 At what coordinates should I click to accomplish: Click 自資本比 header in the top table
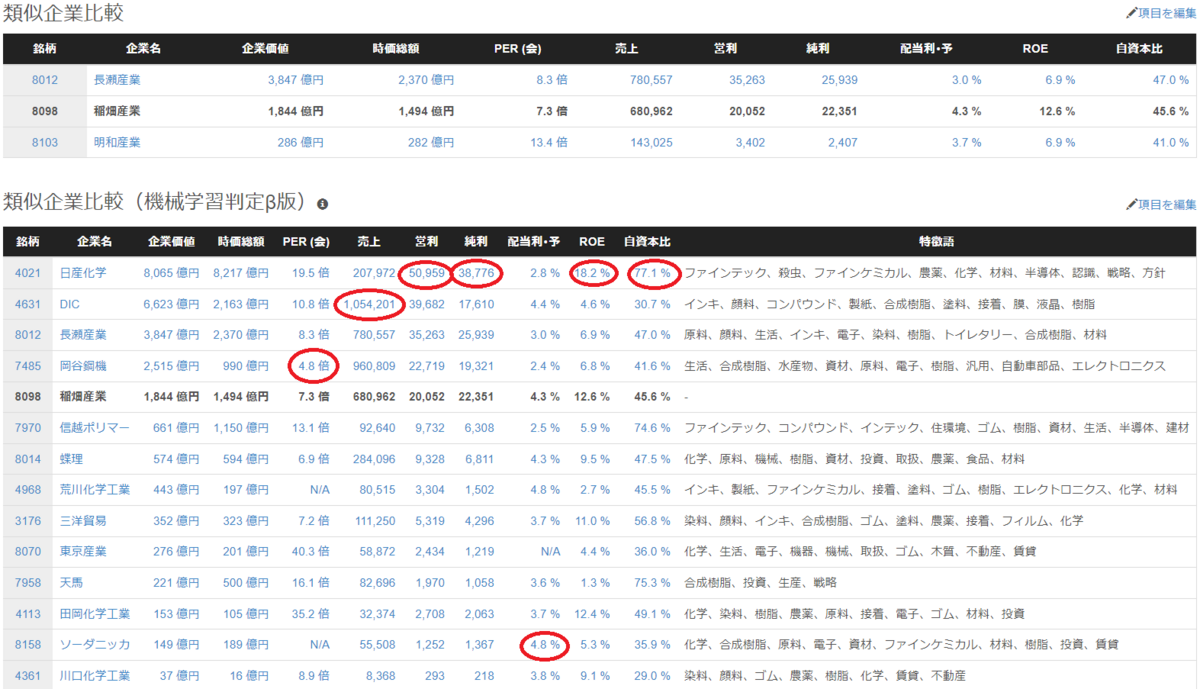click(x=1140, y=48)
